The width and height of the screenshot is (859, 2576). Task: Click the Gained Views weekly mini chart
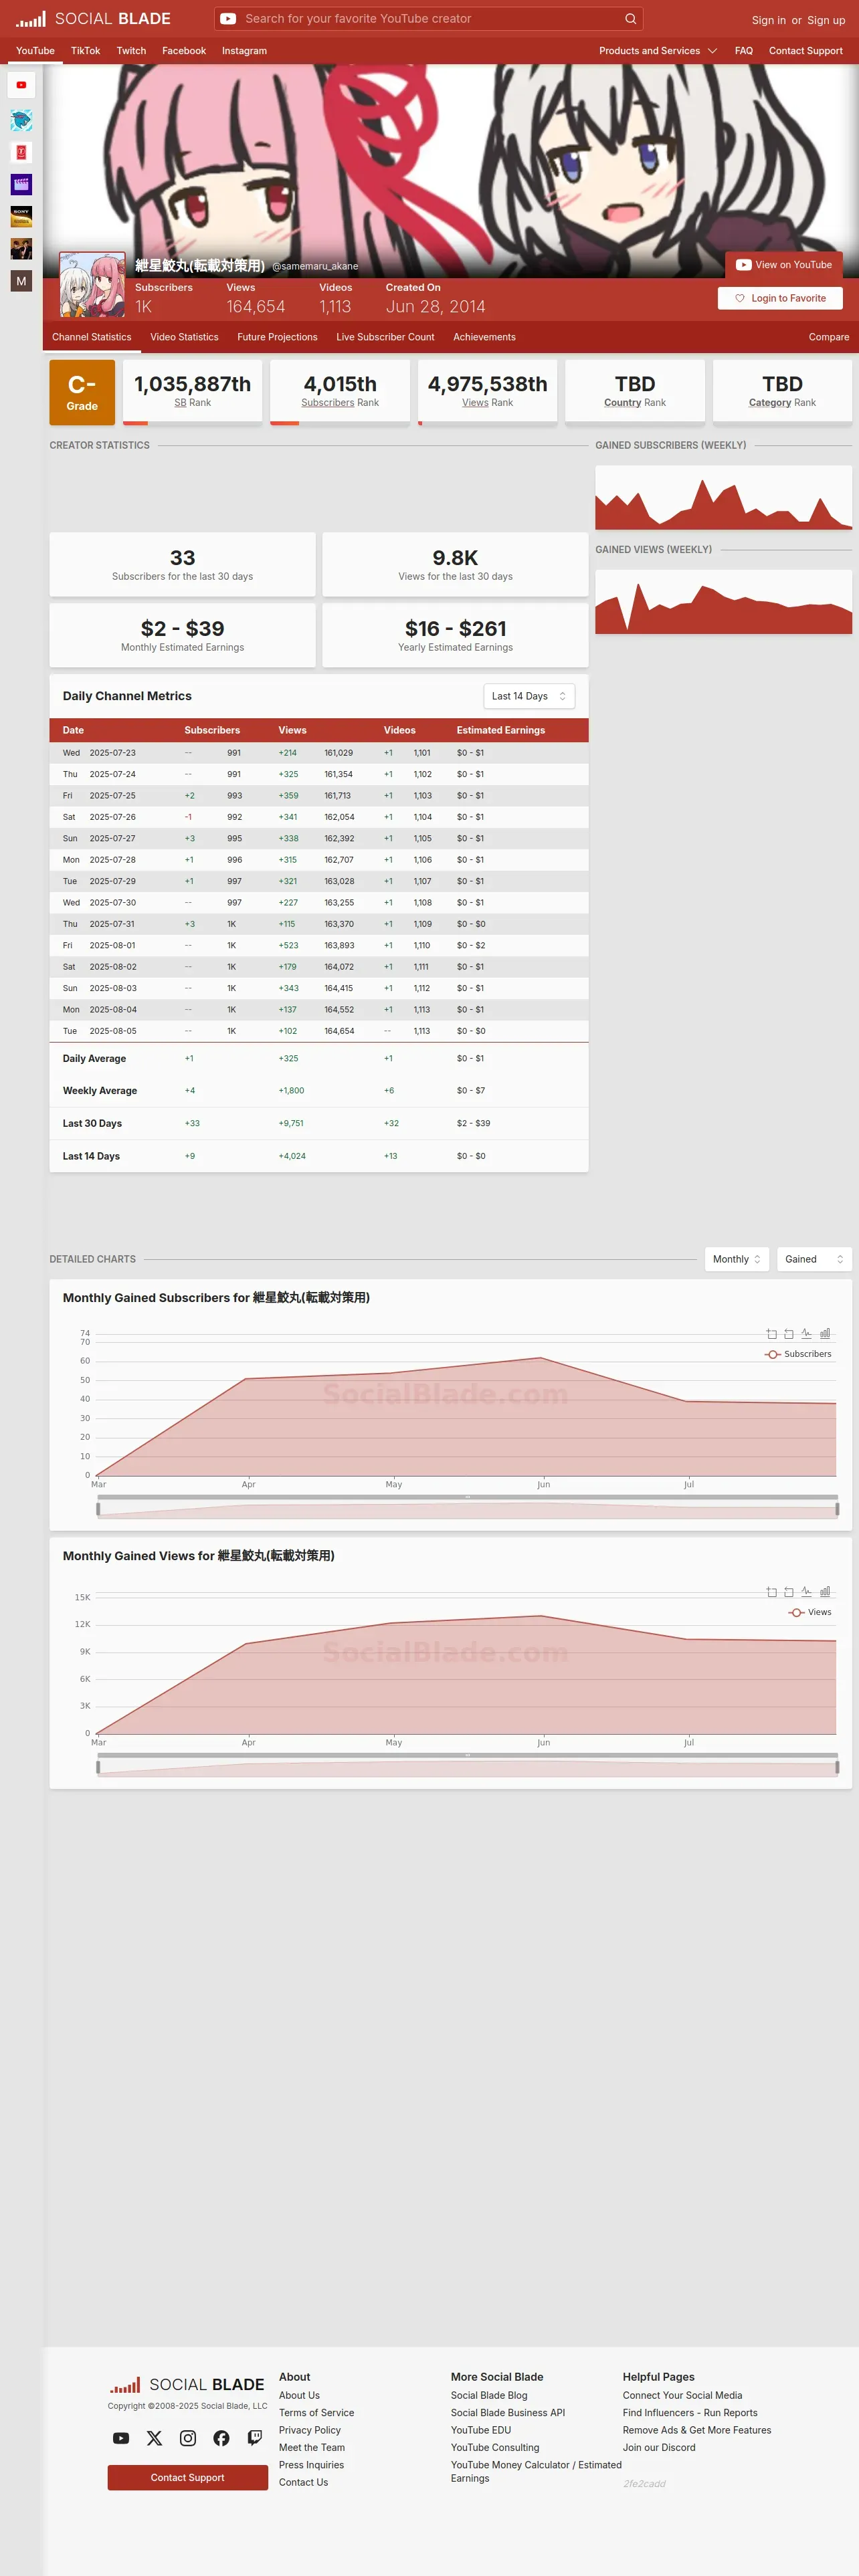[724, 602]
